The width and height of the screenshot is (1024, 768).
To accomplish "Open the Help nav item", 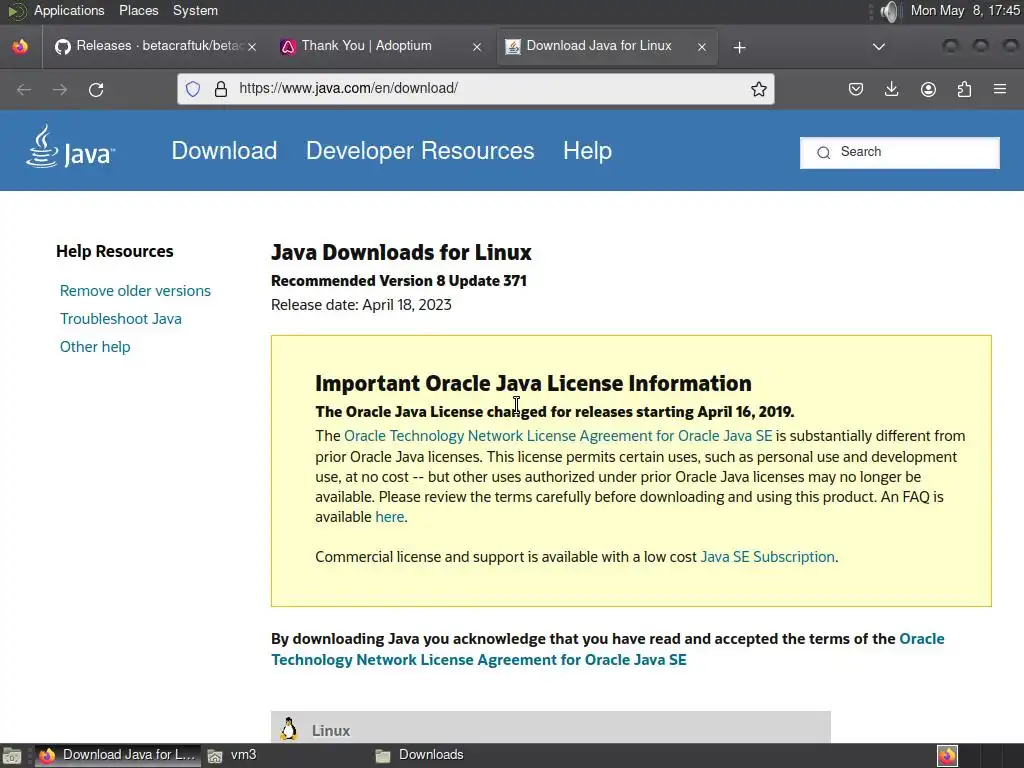I will point(587,151).
